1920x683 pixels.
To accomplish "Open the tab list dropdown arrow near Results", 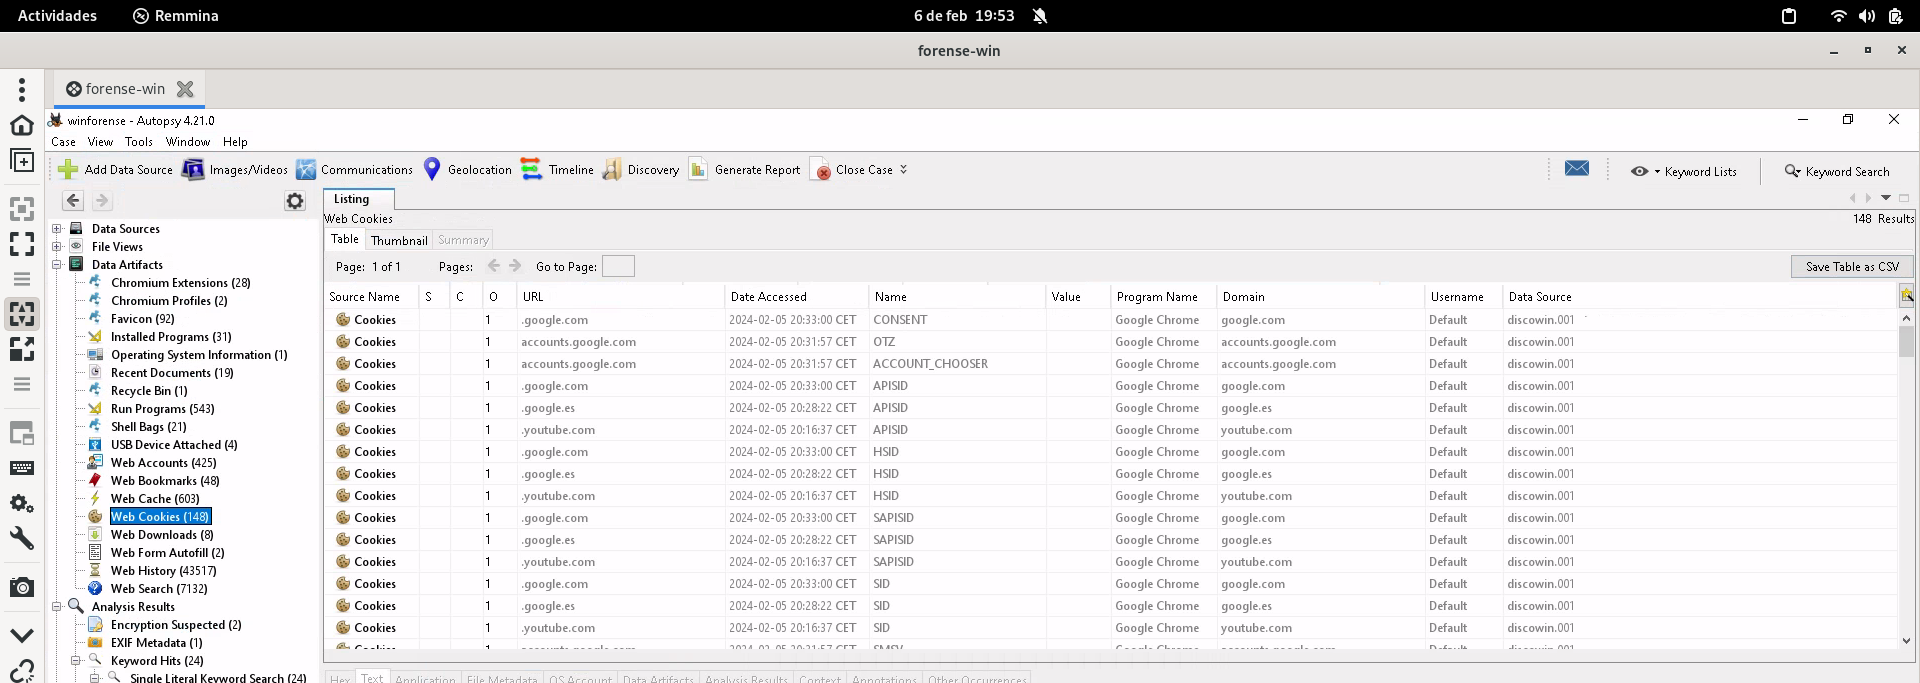I will point(1886,198).
